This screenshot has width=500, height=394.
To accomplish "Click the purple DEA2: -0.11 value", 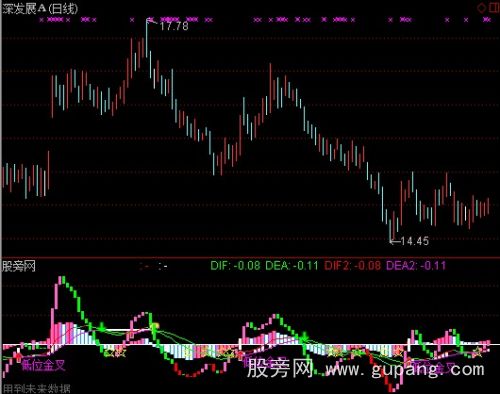I will tap(416, 266).
